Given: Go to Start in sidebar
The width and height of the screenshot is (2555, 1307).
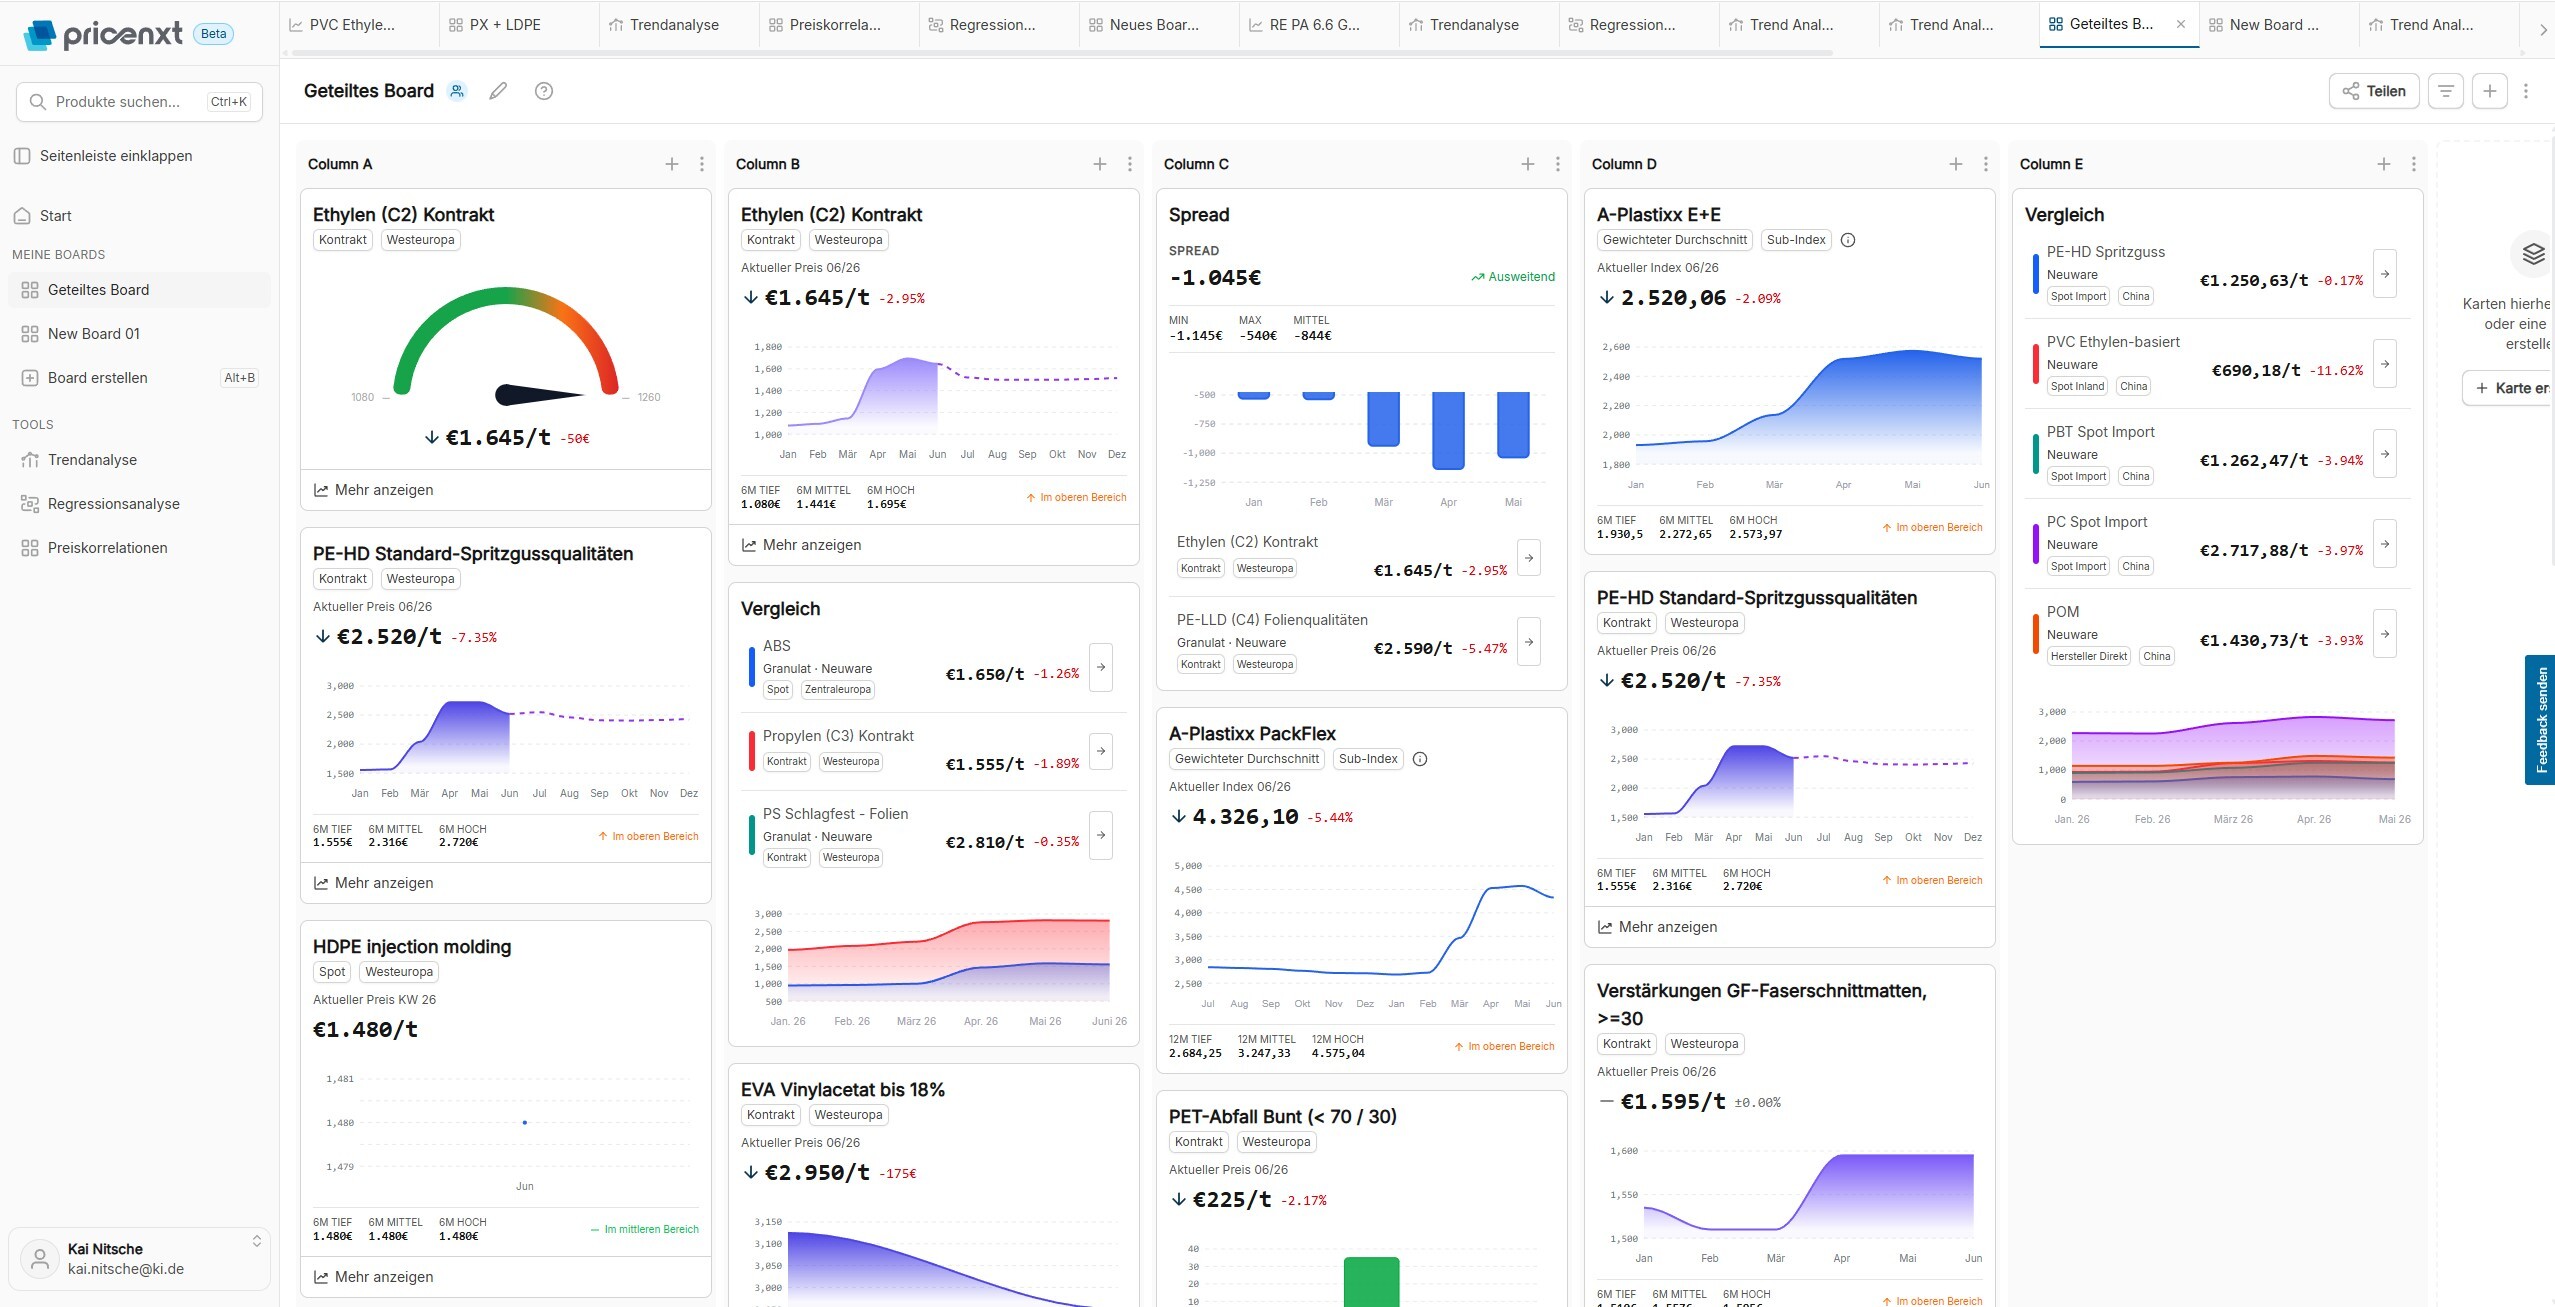Looking at the screenshot, I should pos(139,216).
